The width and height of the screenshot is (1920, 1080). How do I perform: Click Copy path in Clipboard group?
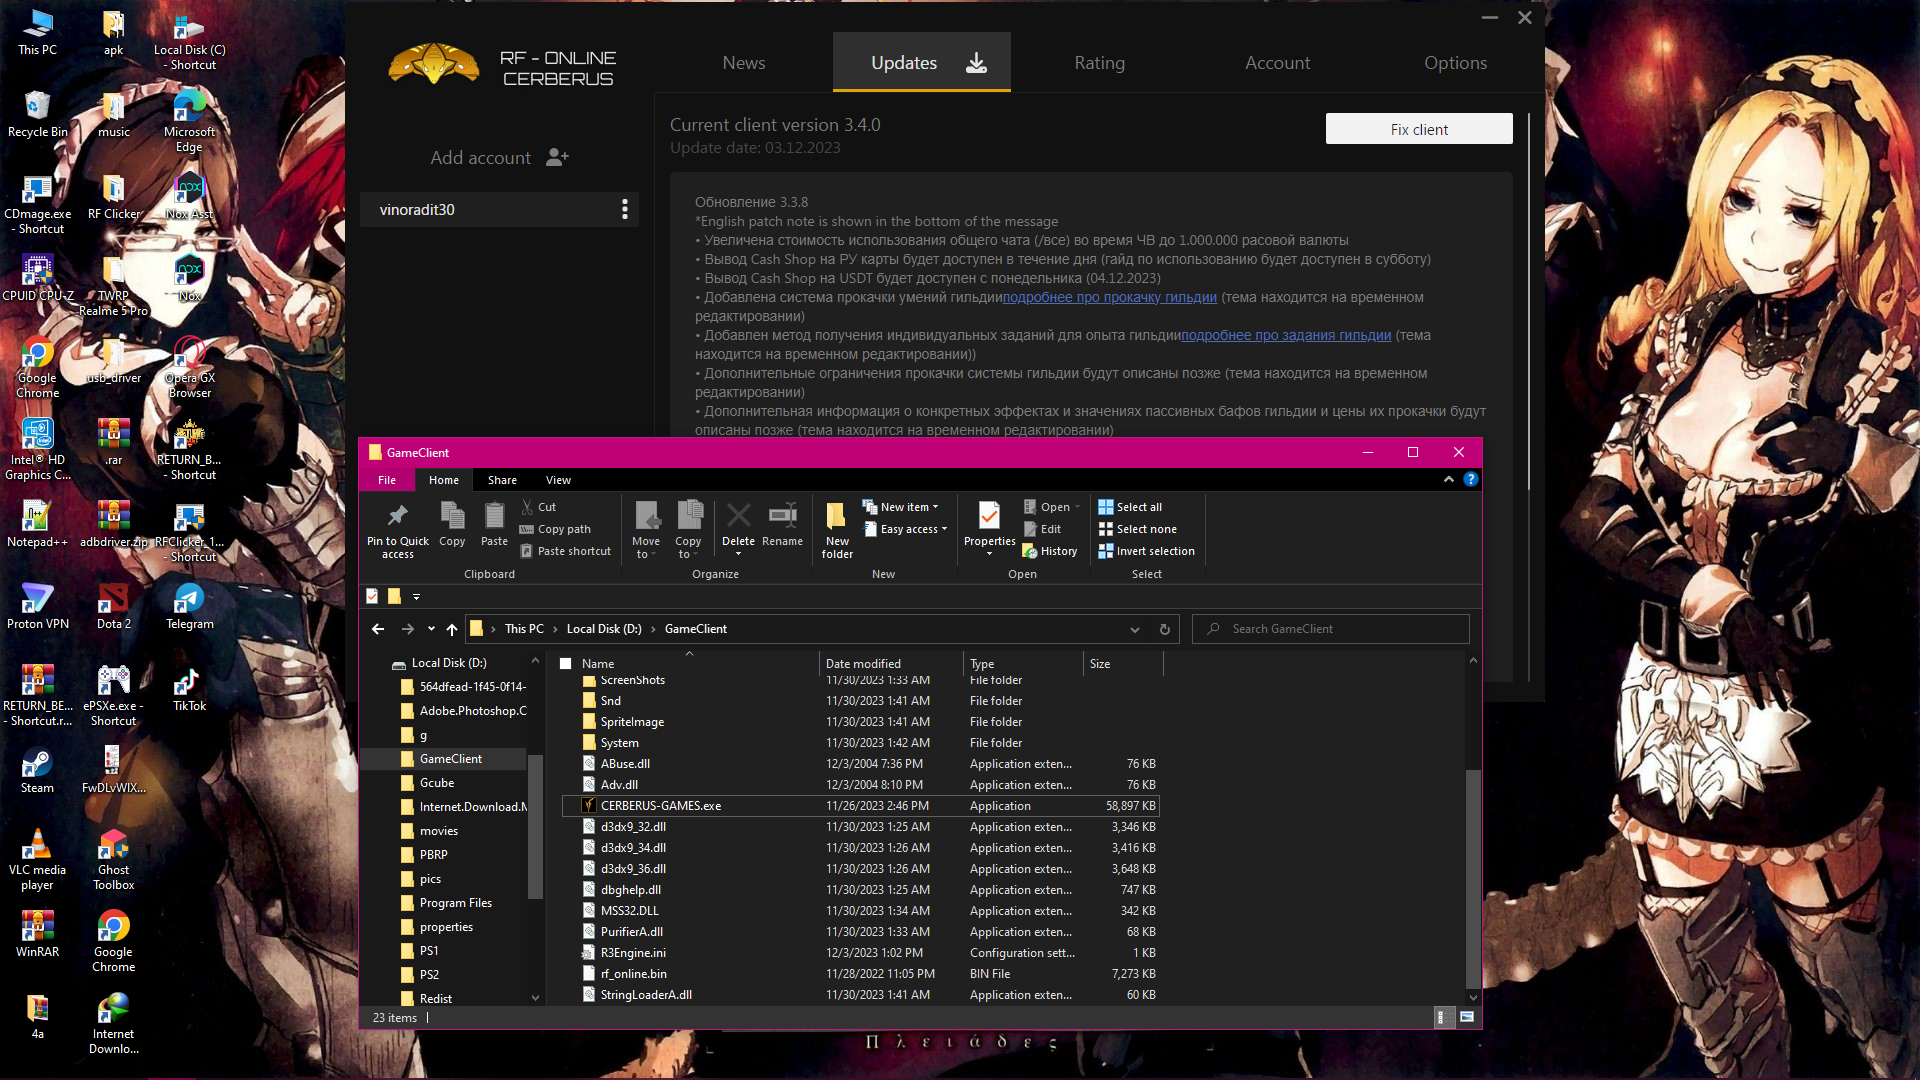[x=555, y=529]
